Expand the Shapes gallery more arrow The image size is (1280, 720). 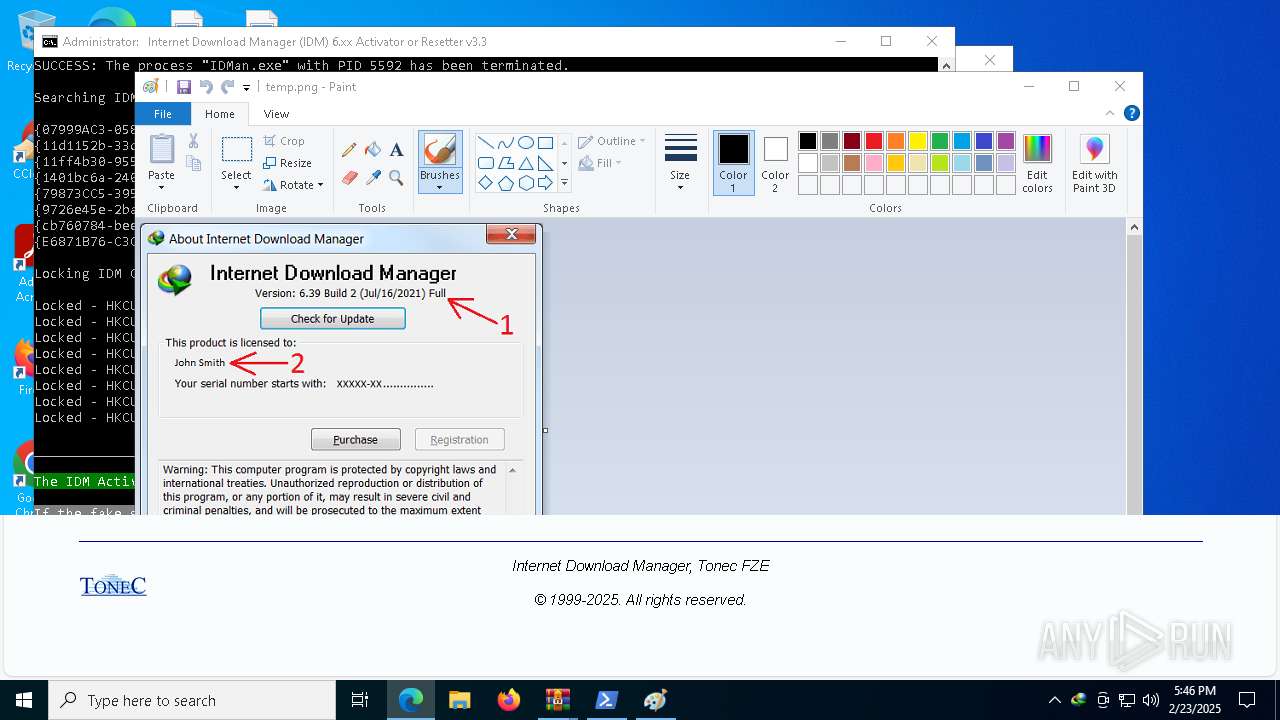click(564, 183)
